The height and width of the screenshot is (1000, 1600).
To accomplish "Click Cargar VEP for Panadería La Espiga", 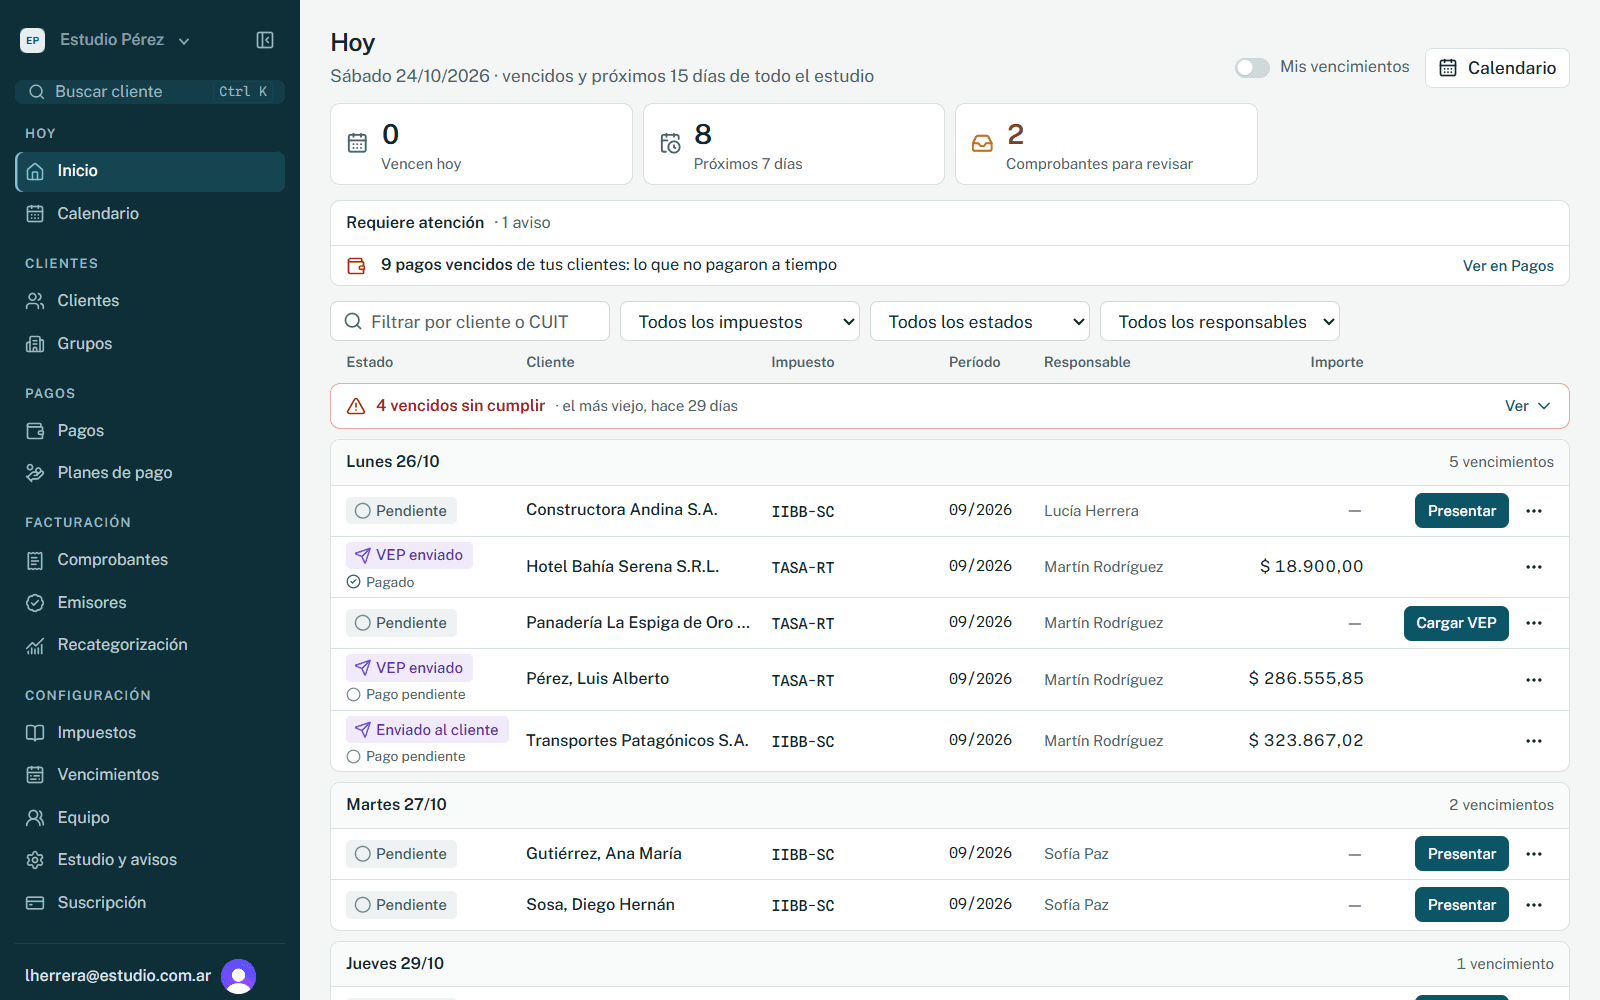I will tap(1456, 623).
